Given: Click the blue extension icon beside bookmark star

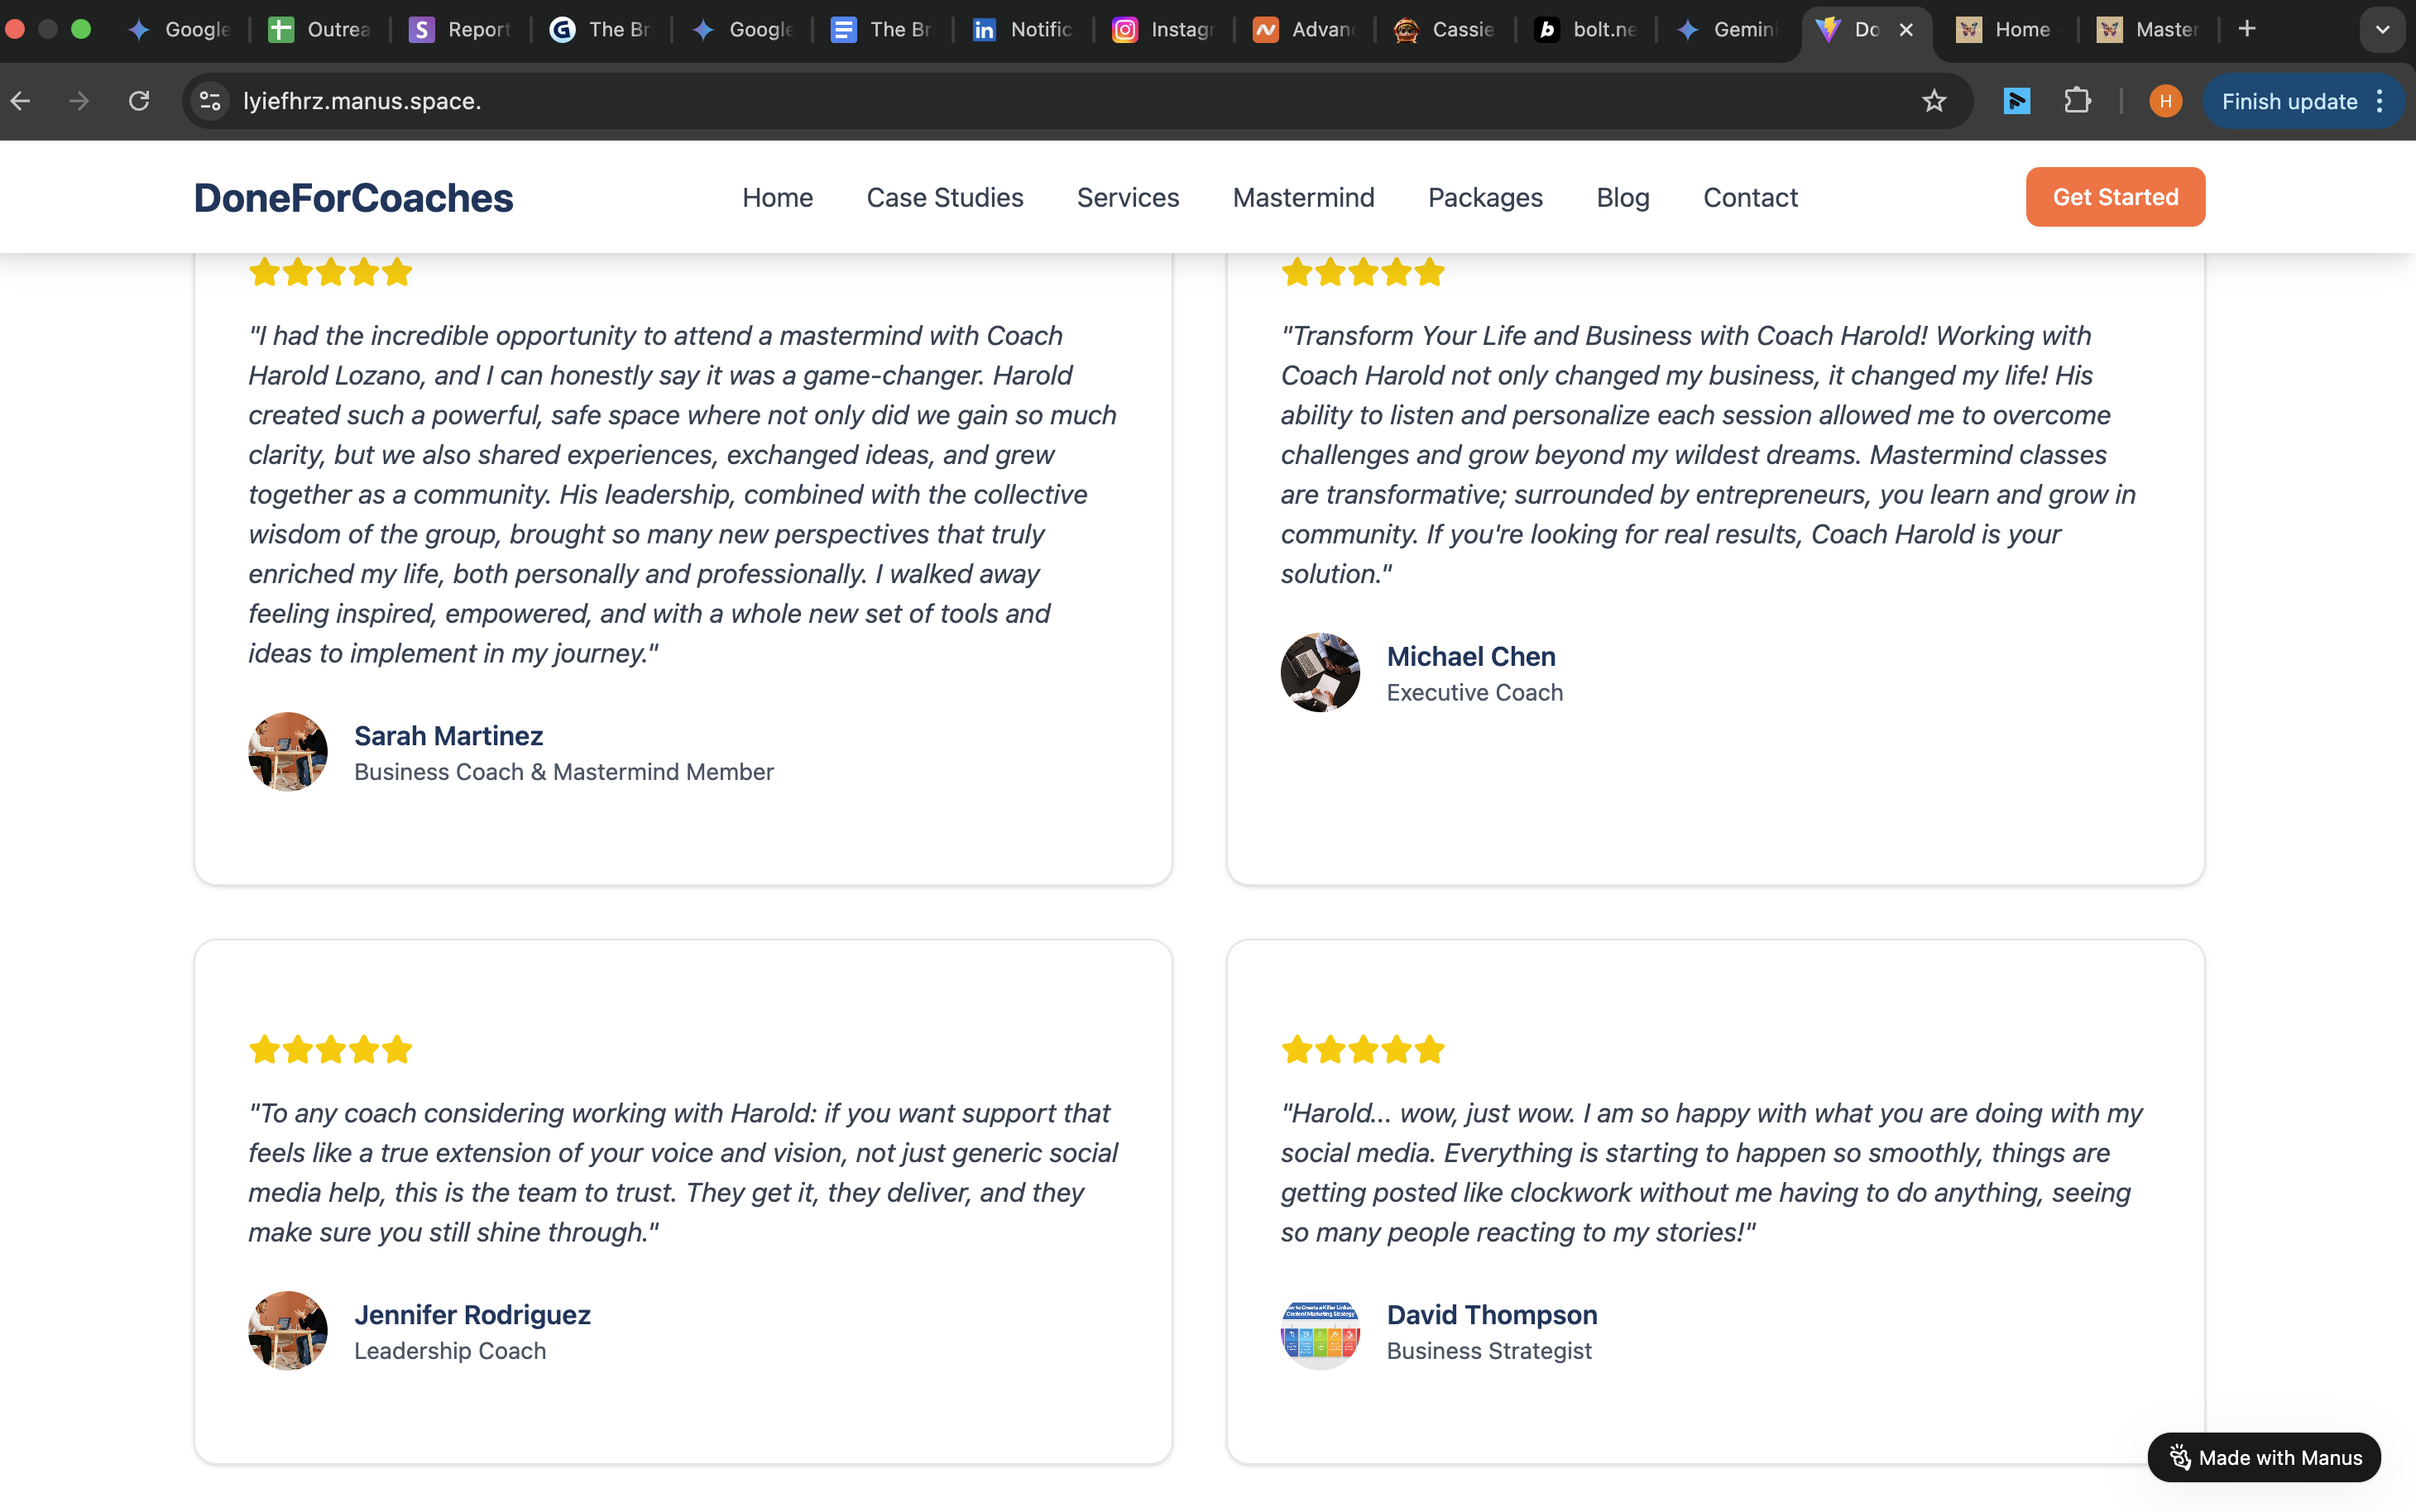Looking at the screenshot, I should click(x=2016, y=101).
